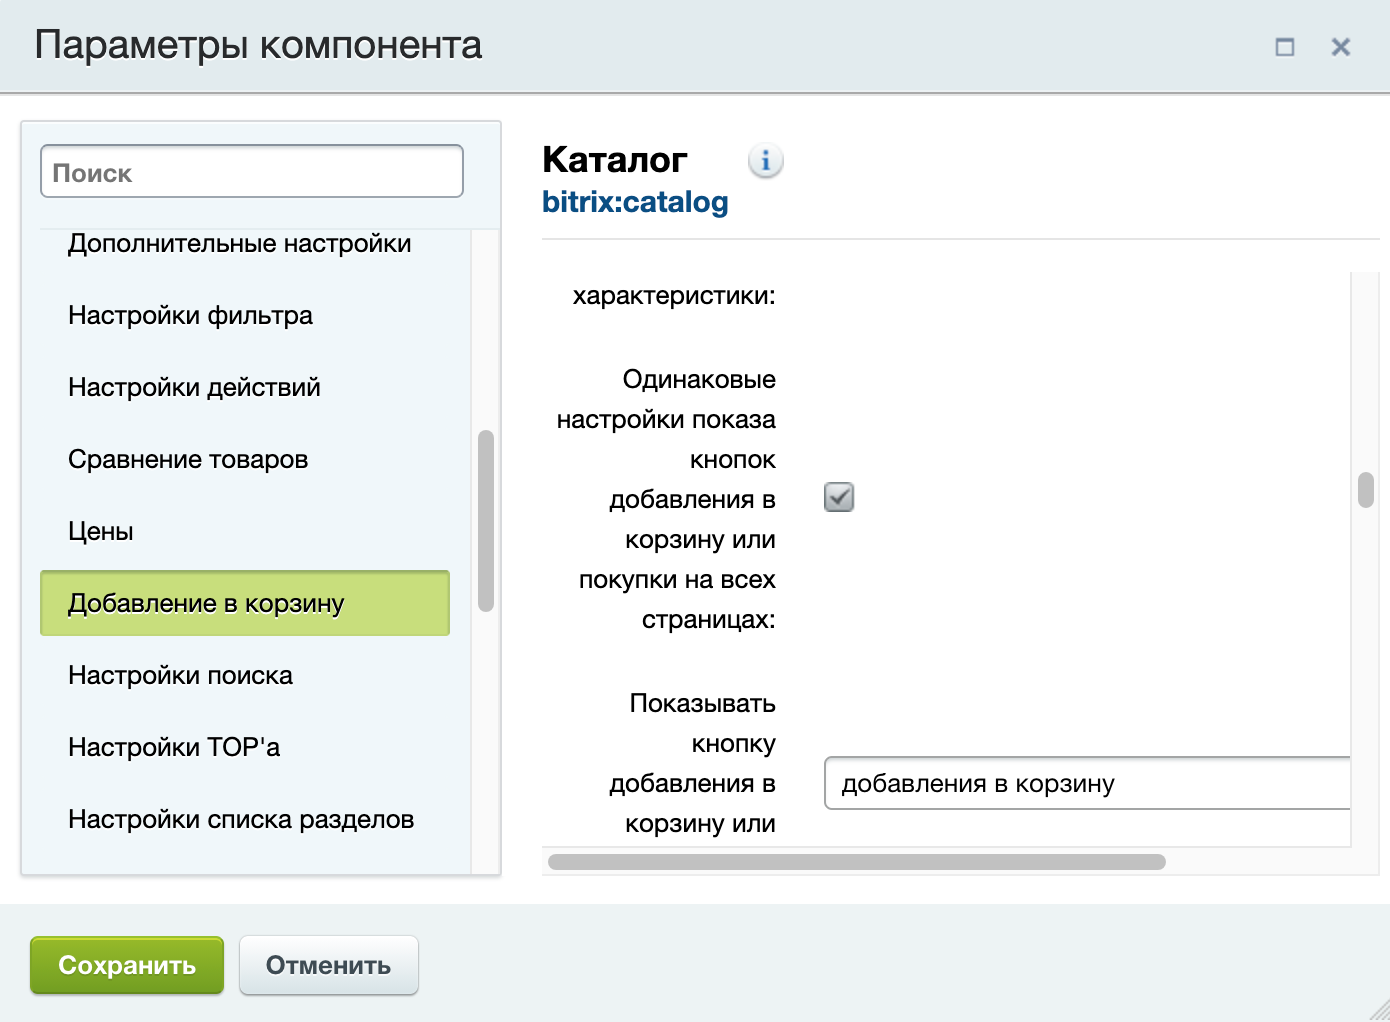Select 'Настройки списка разделов' section

[241, 819]
